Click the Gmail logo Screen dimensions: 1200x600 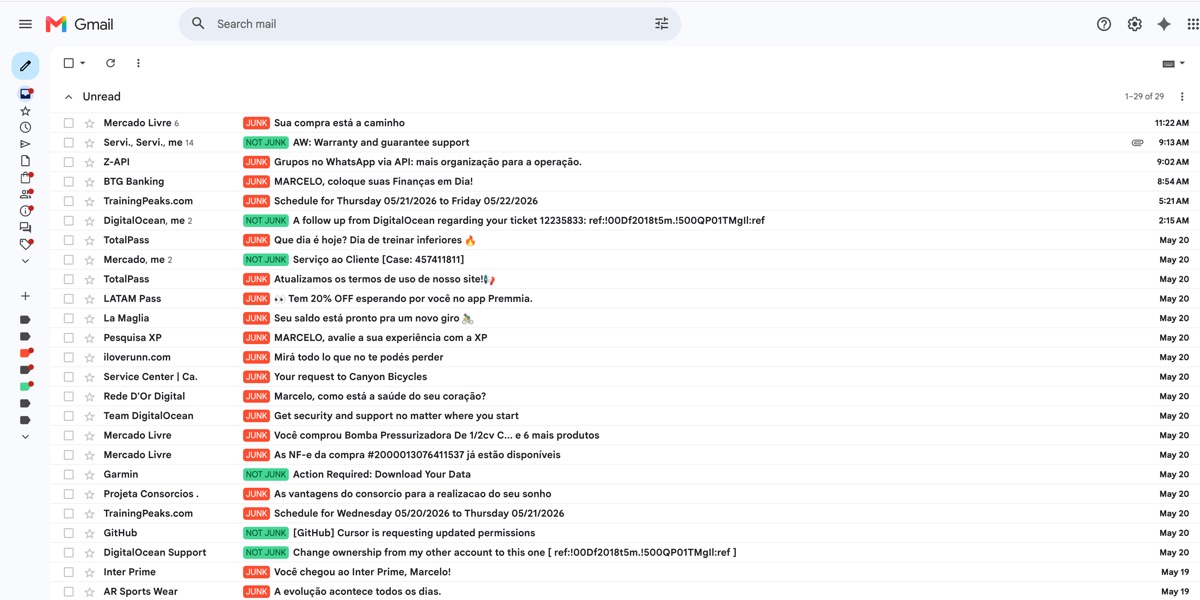[80, 24]
